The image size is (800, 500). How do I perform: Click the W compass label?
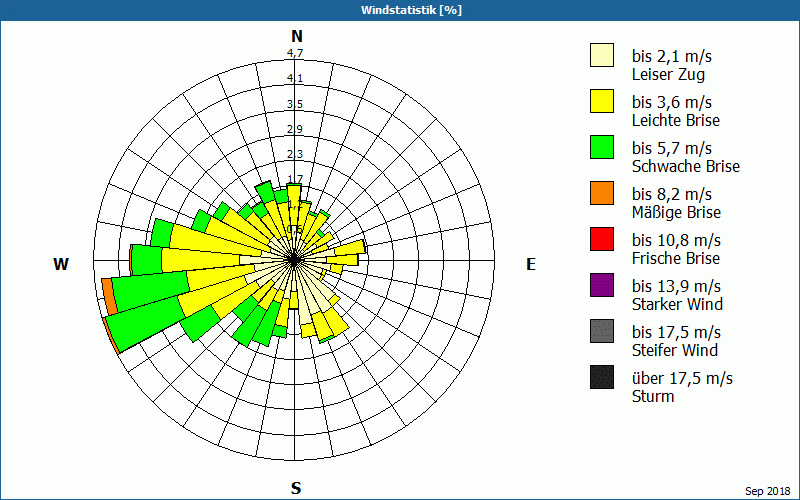click(x=61, y=264)
